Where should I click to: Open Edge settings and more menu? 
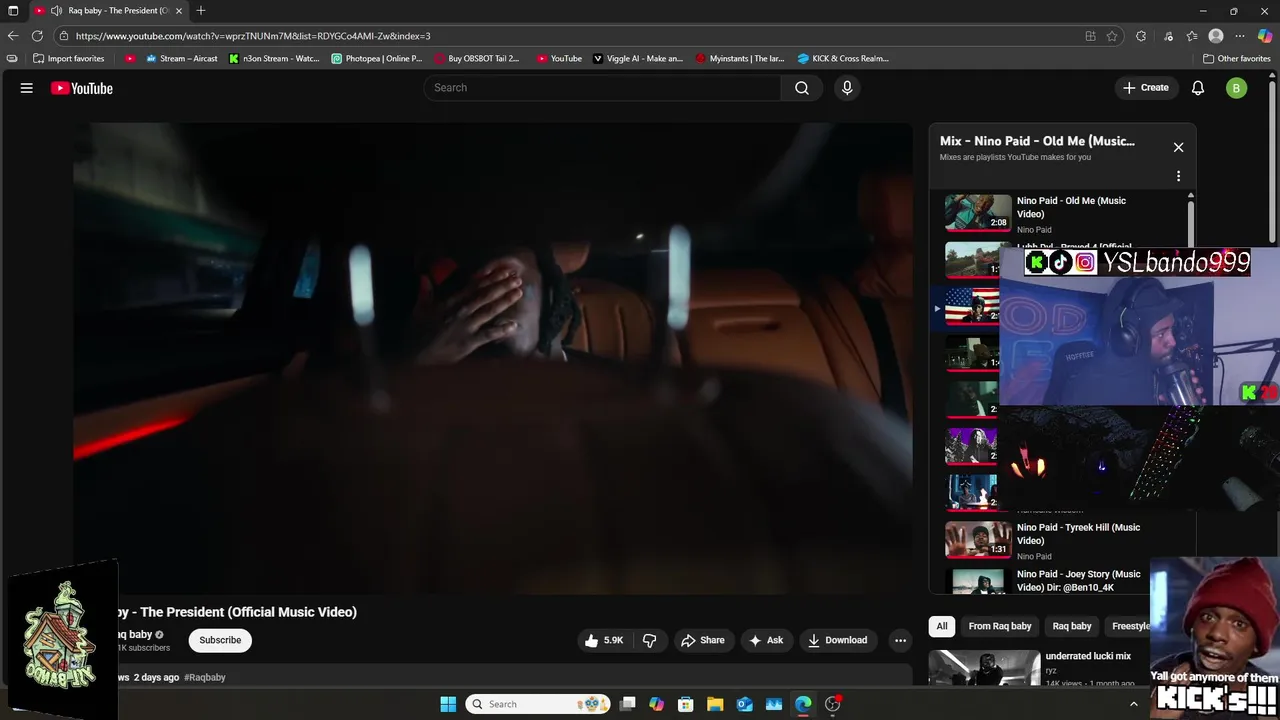[1240, 36]
